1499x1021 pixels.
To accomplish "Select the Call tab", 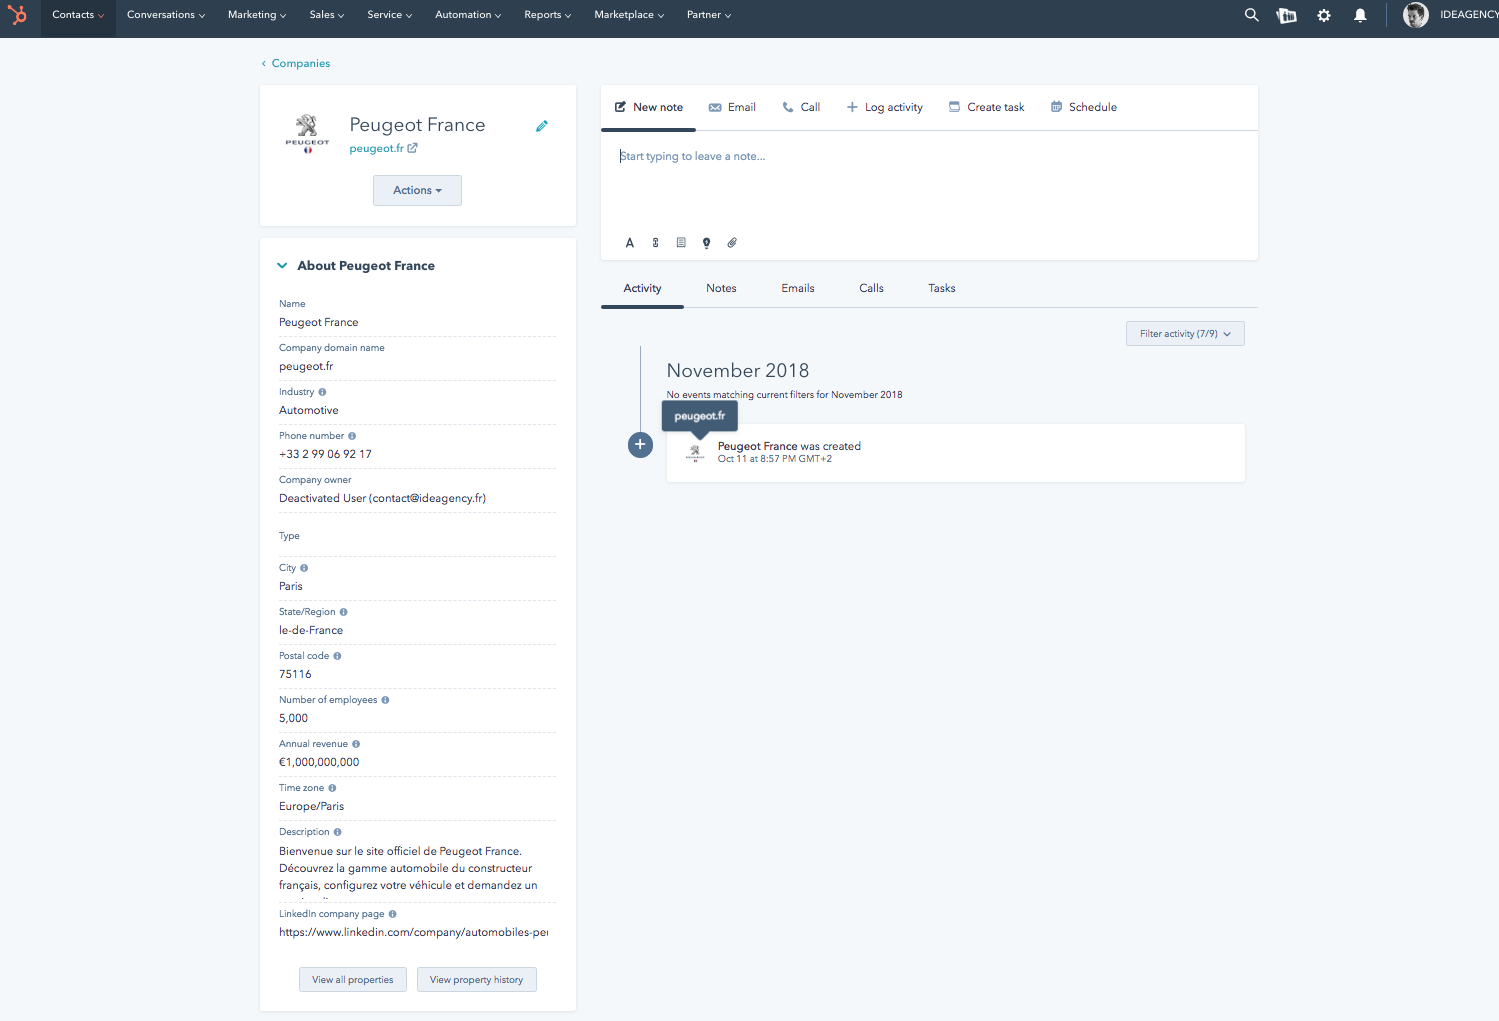I will click(801, 107).
